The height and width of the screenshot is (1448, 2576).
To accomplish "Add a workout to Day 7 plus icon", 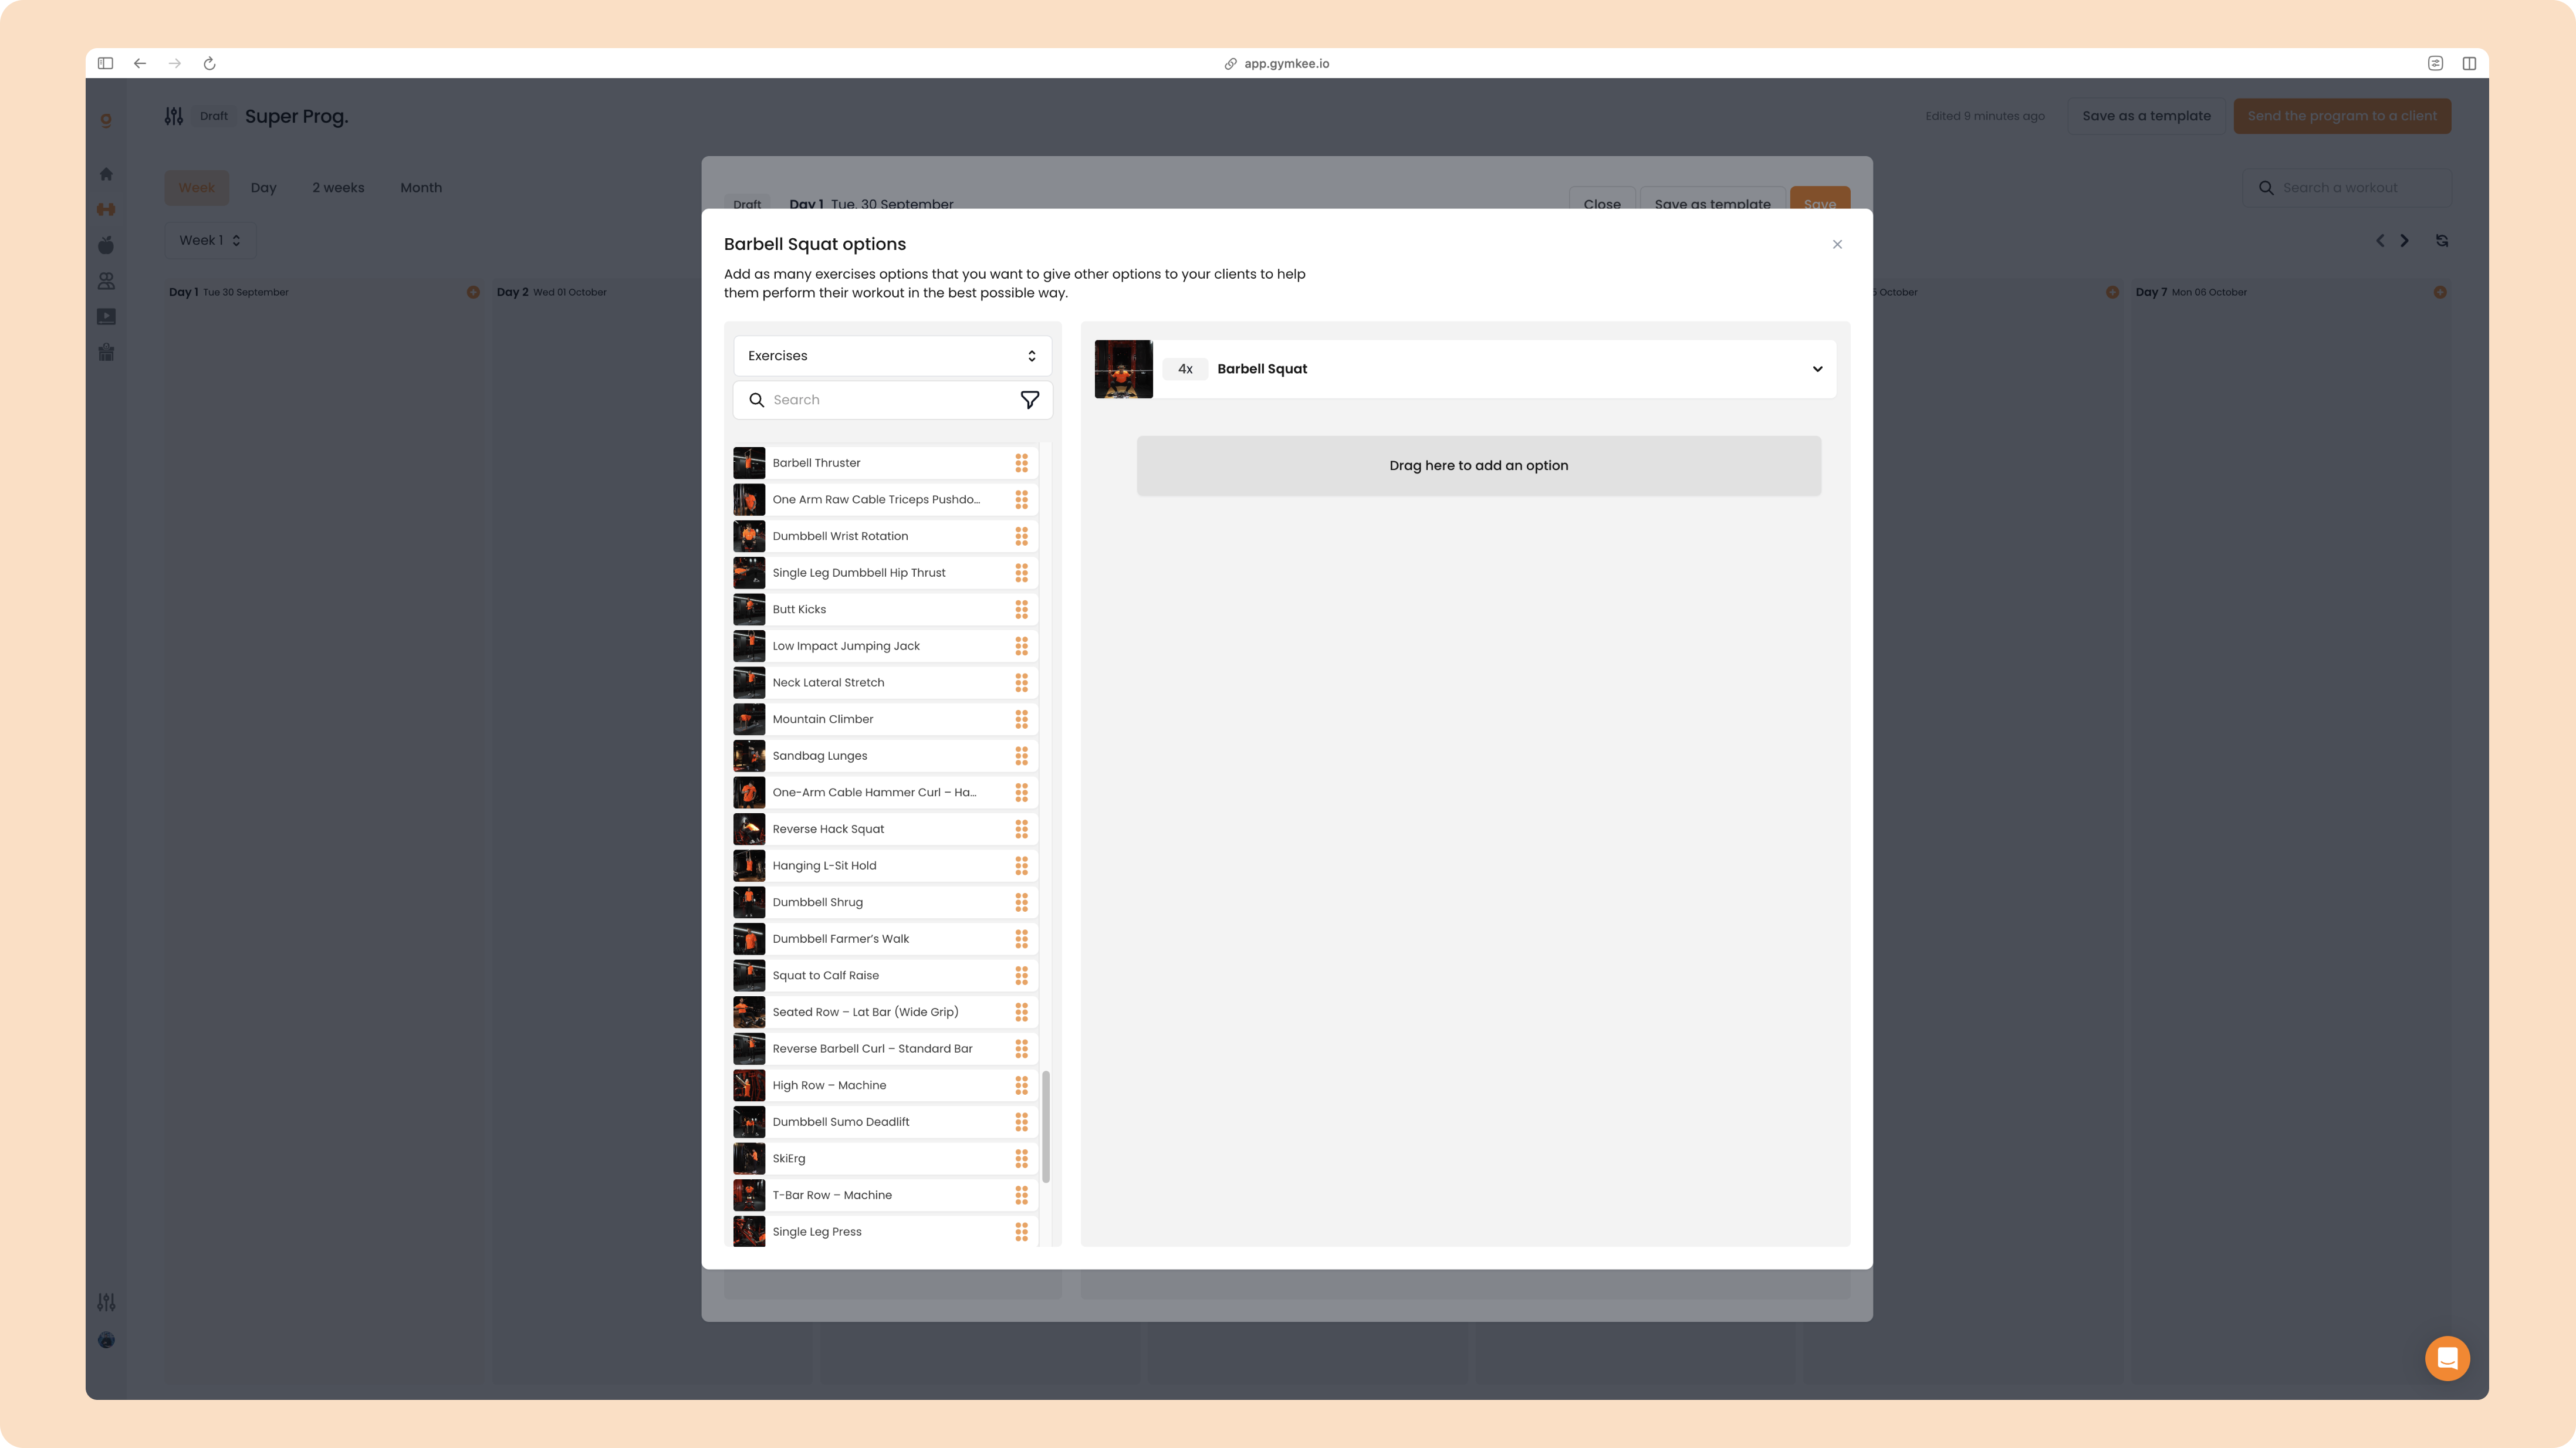I will pyautogui.click(x=2440, y=292).
